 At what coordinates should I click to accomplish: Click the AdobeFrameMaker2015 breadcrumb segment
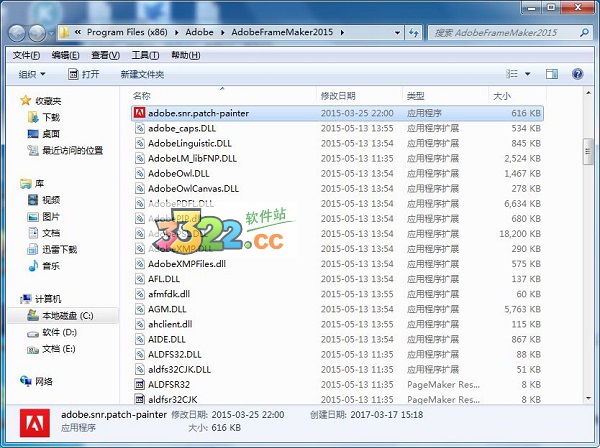pos(282,33)
